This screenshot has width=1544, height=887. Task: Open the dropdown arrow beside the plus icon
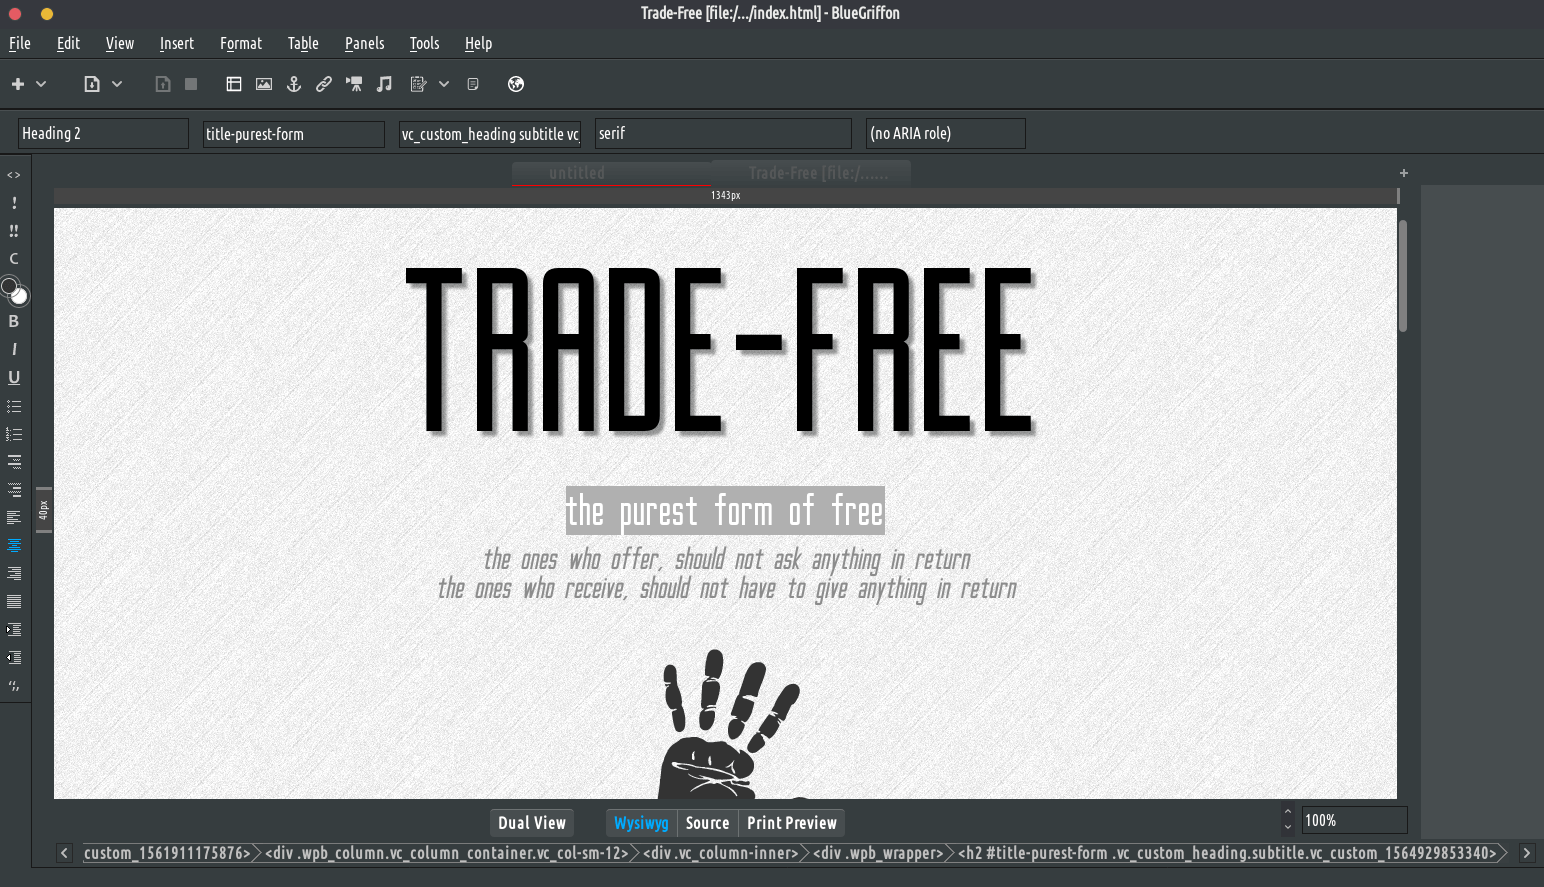[41, 84]
